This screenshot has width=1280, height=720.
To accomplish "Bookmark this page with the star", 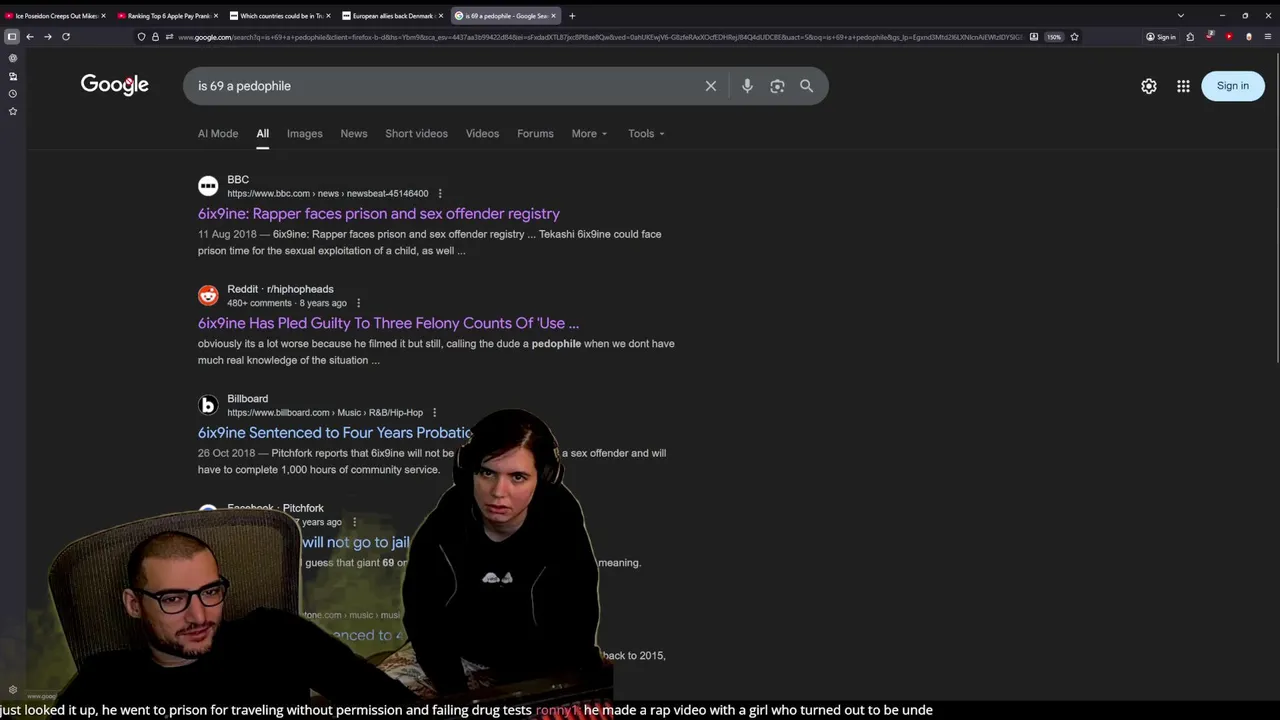I will click(1074, 37).
